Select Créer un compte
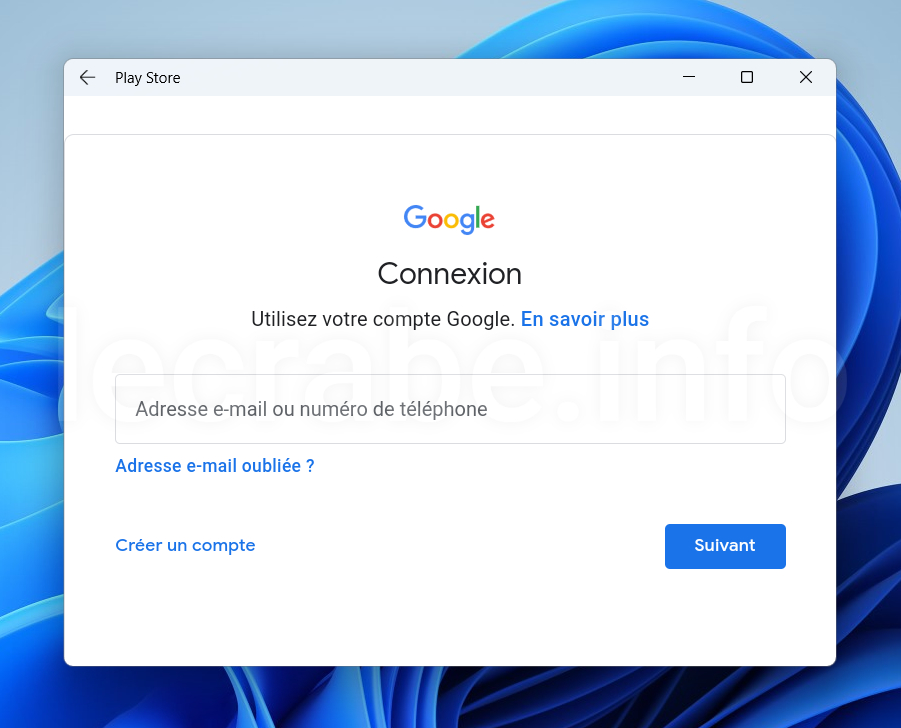This screenshot has height=728, width=901. pos(185,545)
